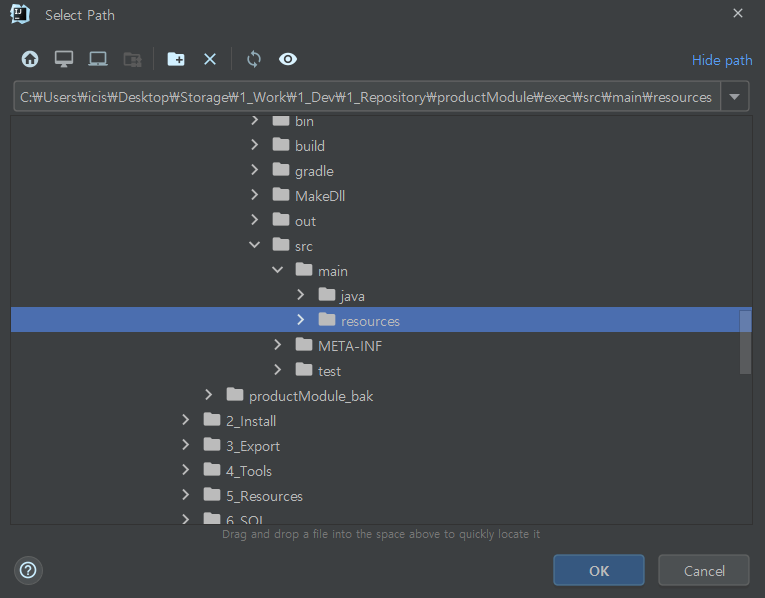Expand the build folder
The image size is (765, 598).
254,144
